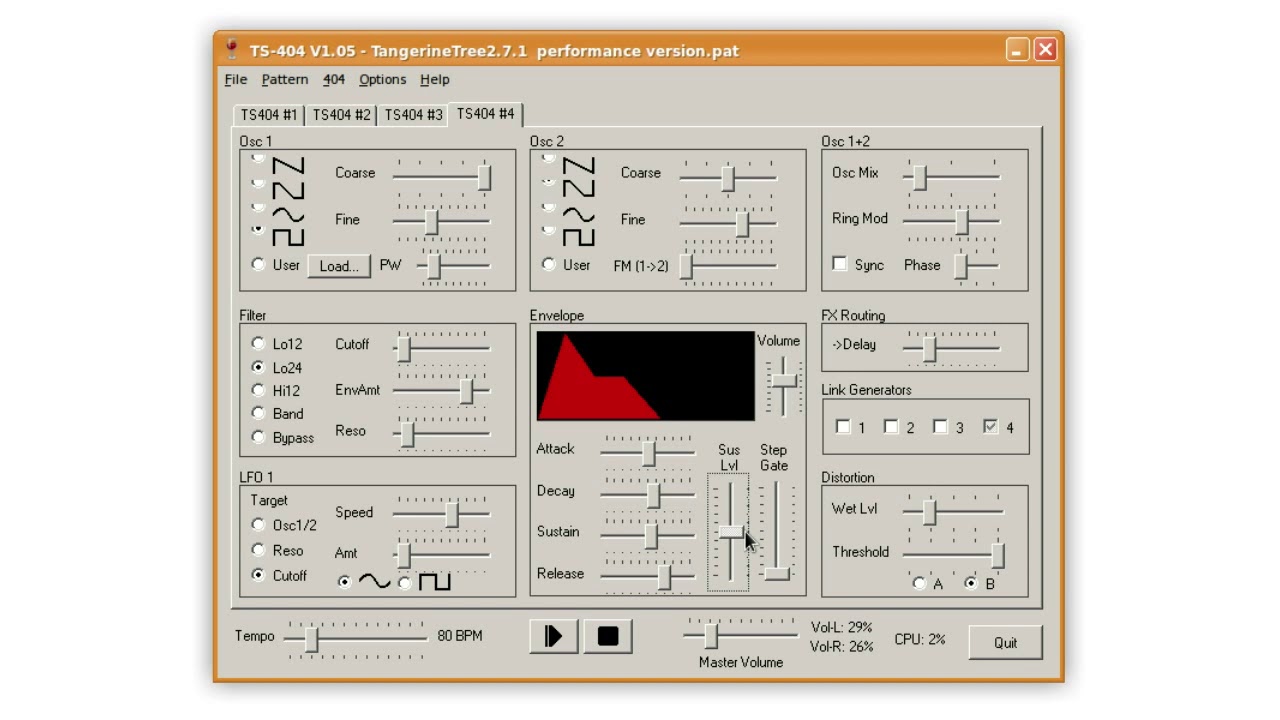Click the Ring Mod slider
Screen dimensions: 1280x720
(951, 222)
